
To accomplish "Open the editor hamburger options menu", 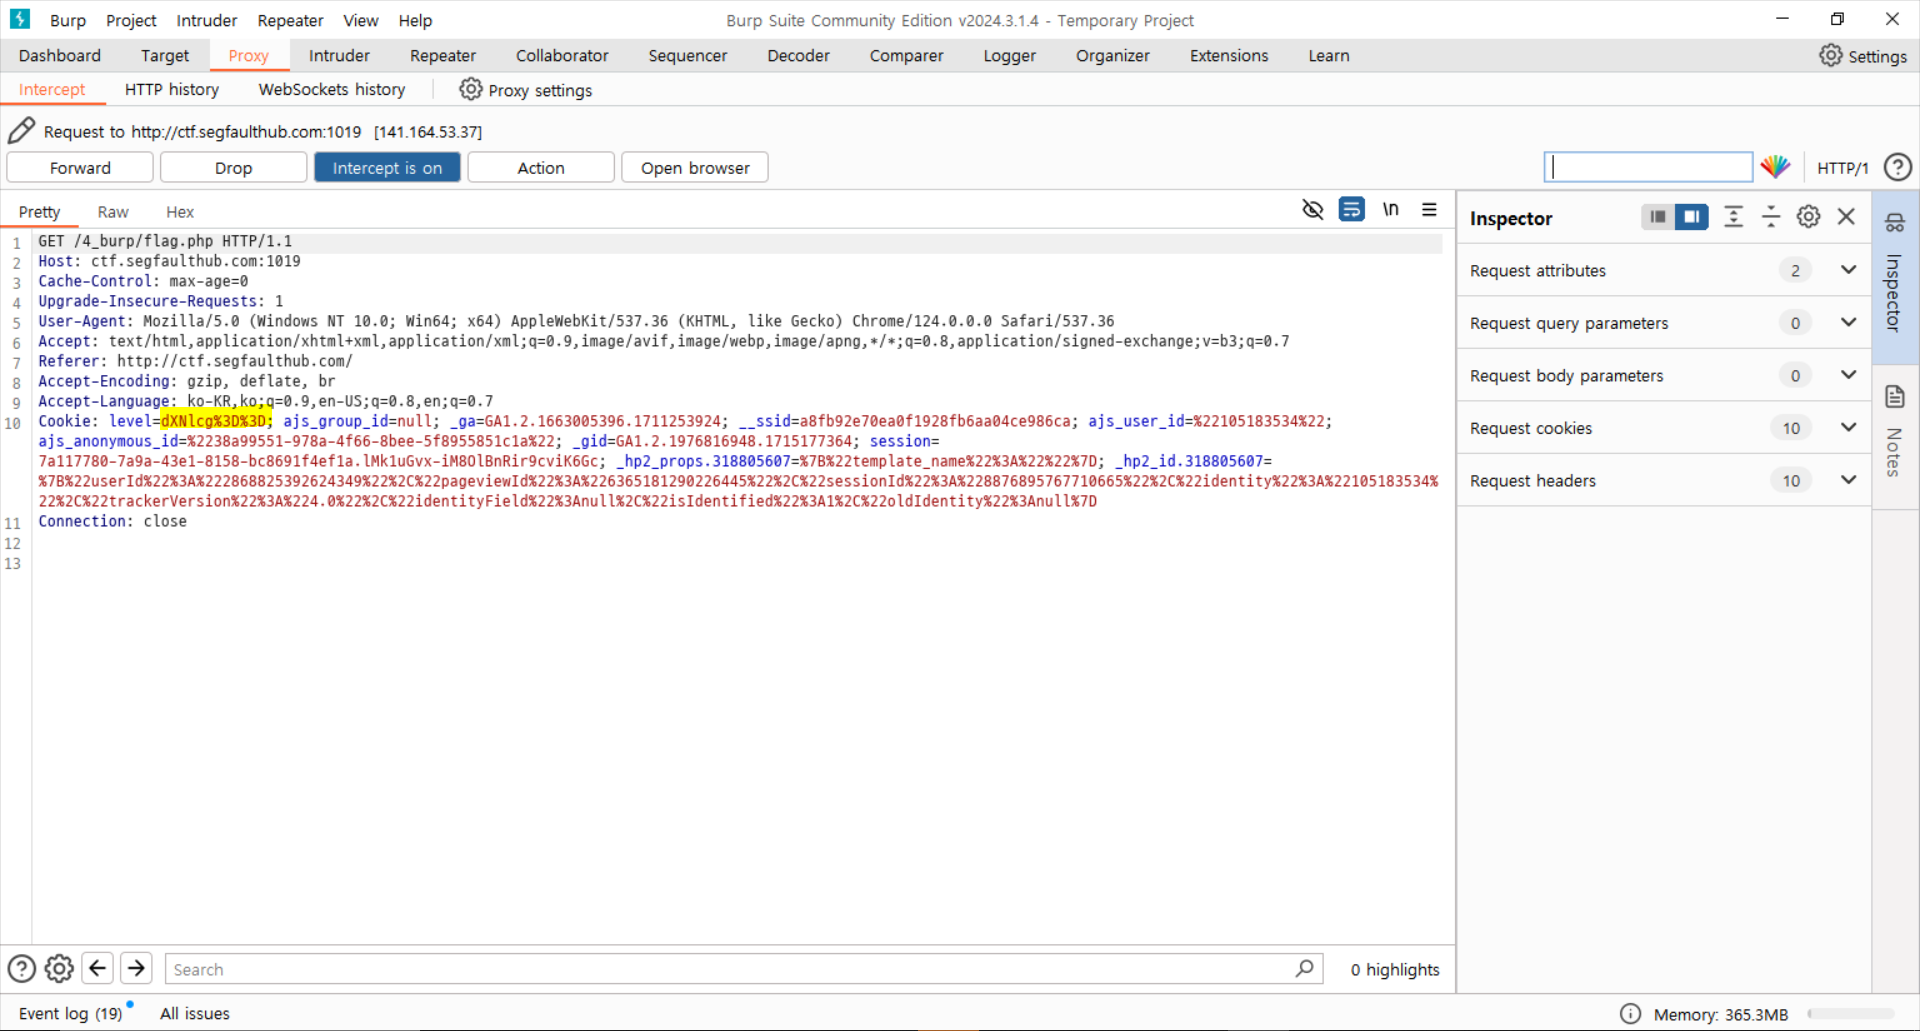I will tap(1429, 209).
